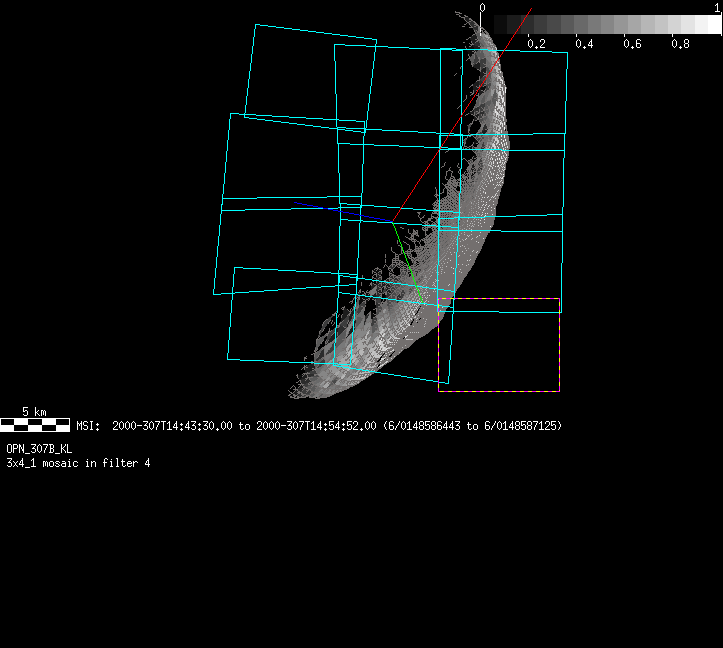This screenshot has height=648, width=723.
Task: Click the blue dashed vector line
Action: (x=340, y=211)
